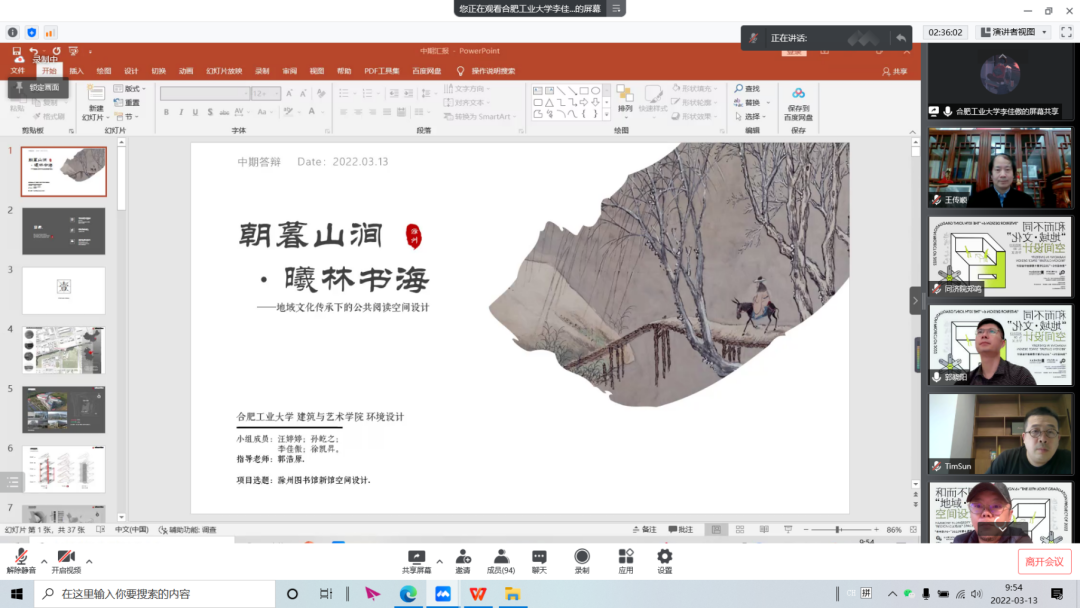Toggle Underline formatting in ribbon
Screen dimensions: 1080x608
pos(196,112)
